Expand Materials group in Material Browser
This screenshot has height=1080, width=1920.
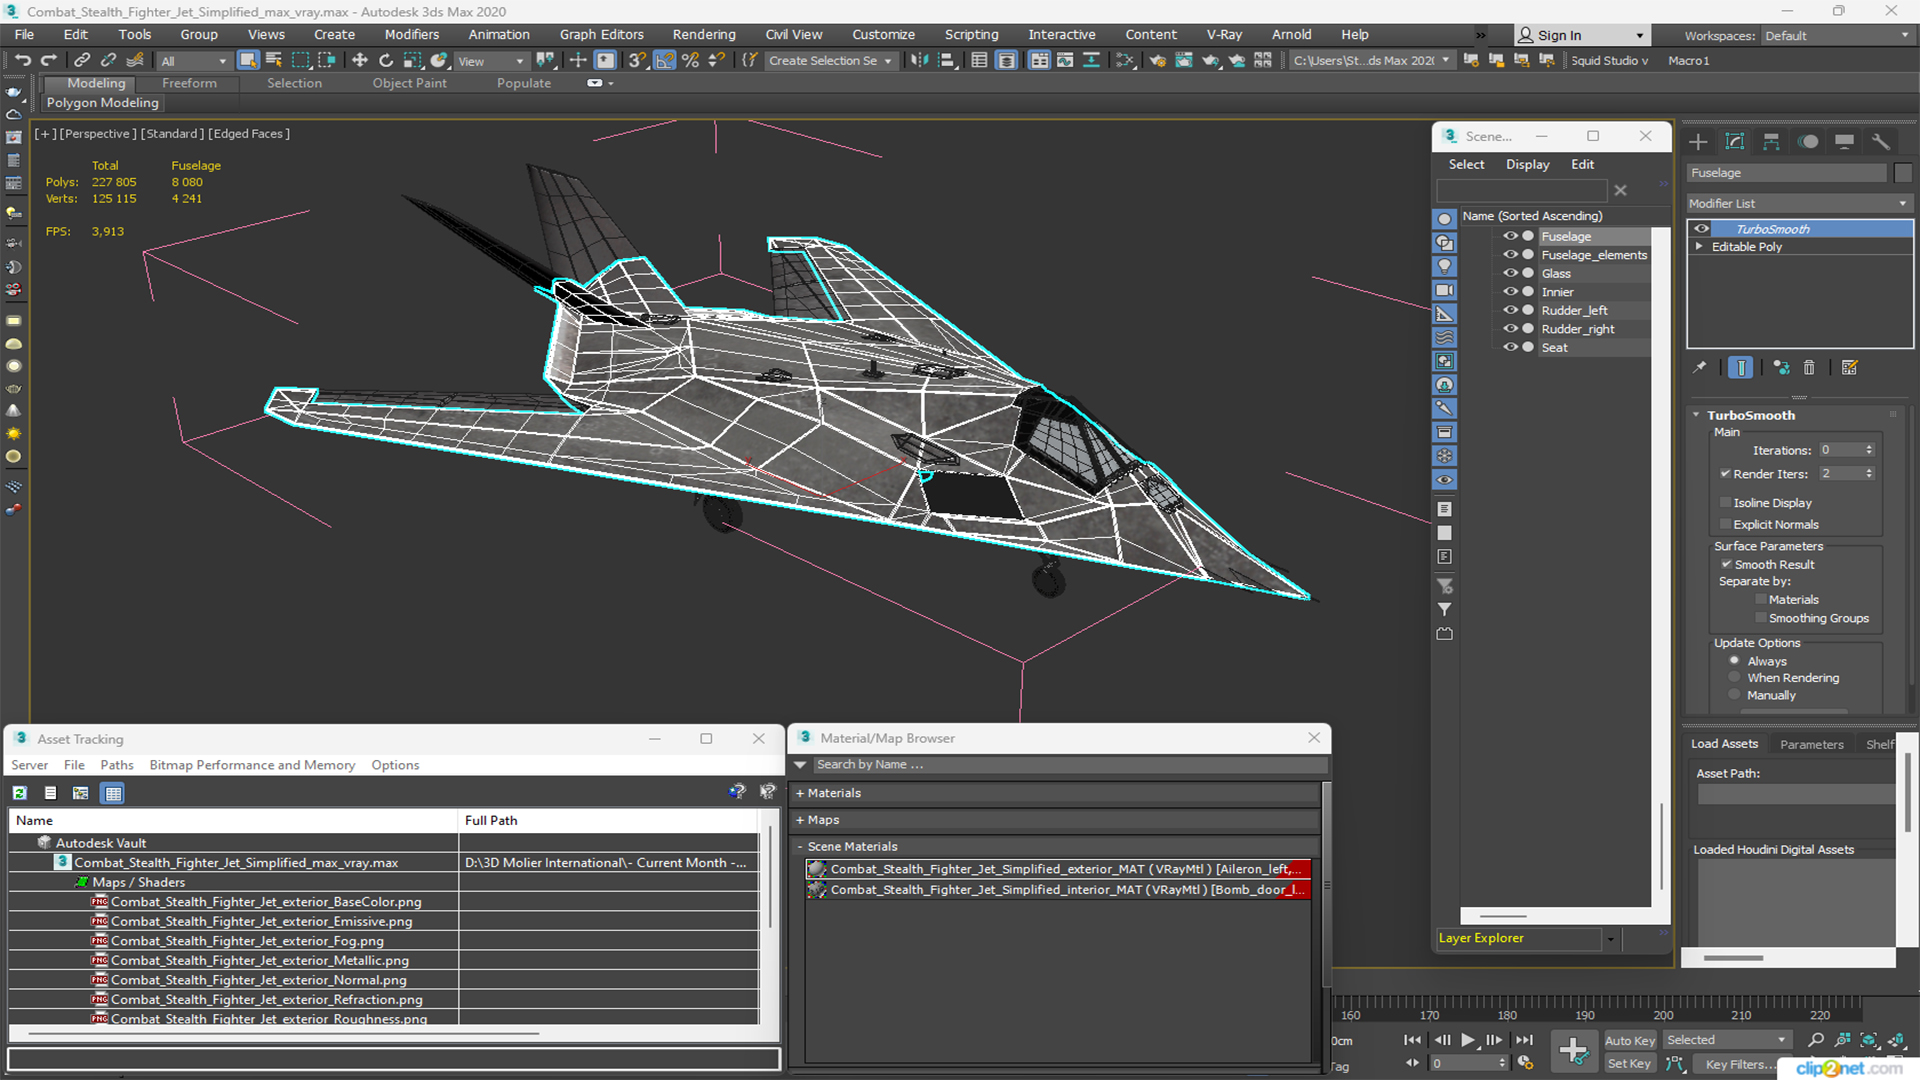[800, 793]
